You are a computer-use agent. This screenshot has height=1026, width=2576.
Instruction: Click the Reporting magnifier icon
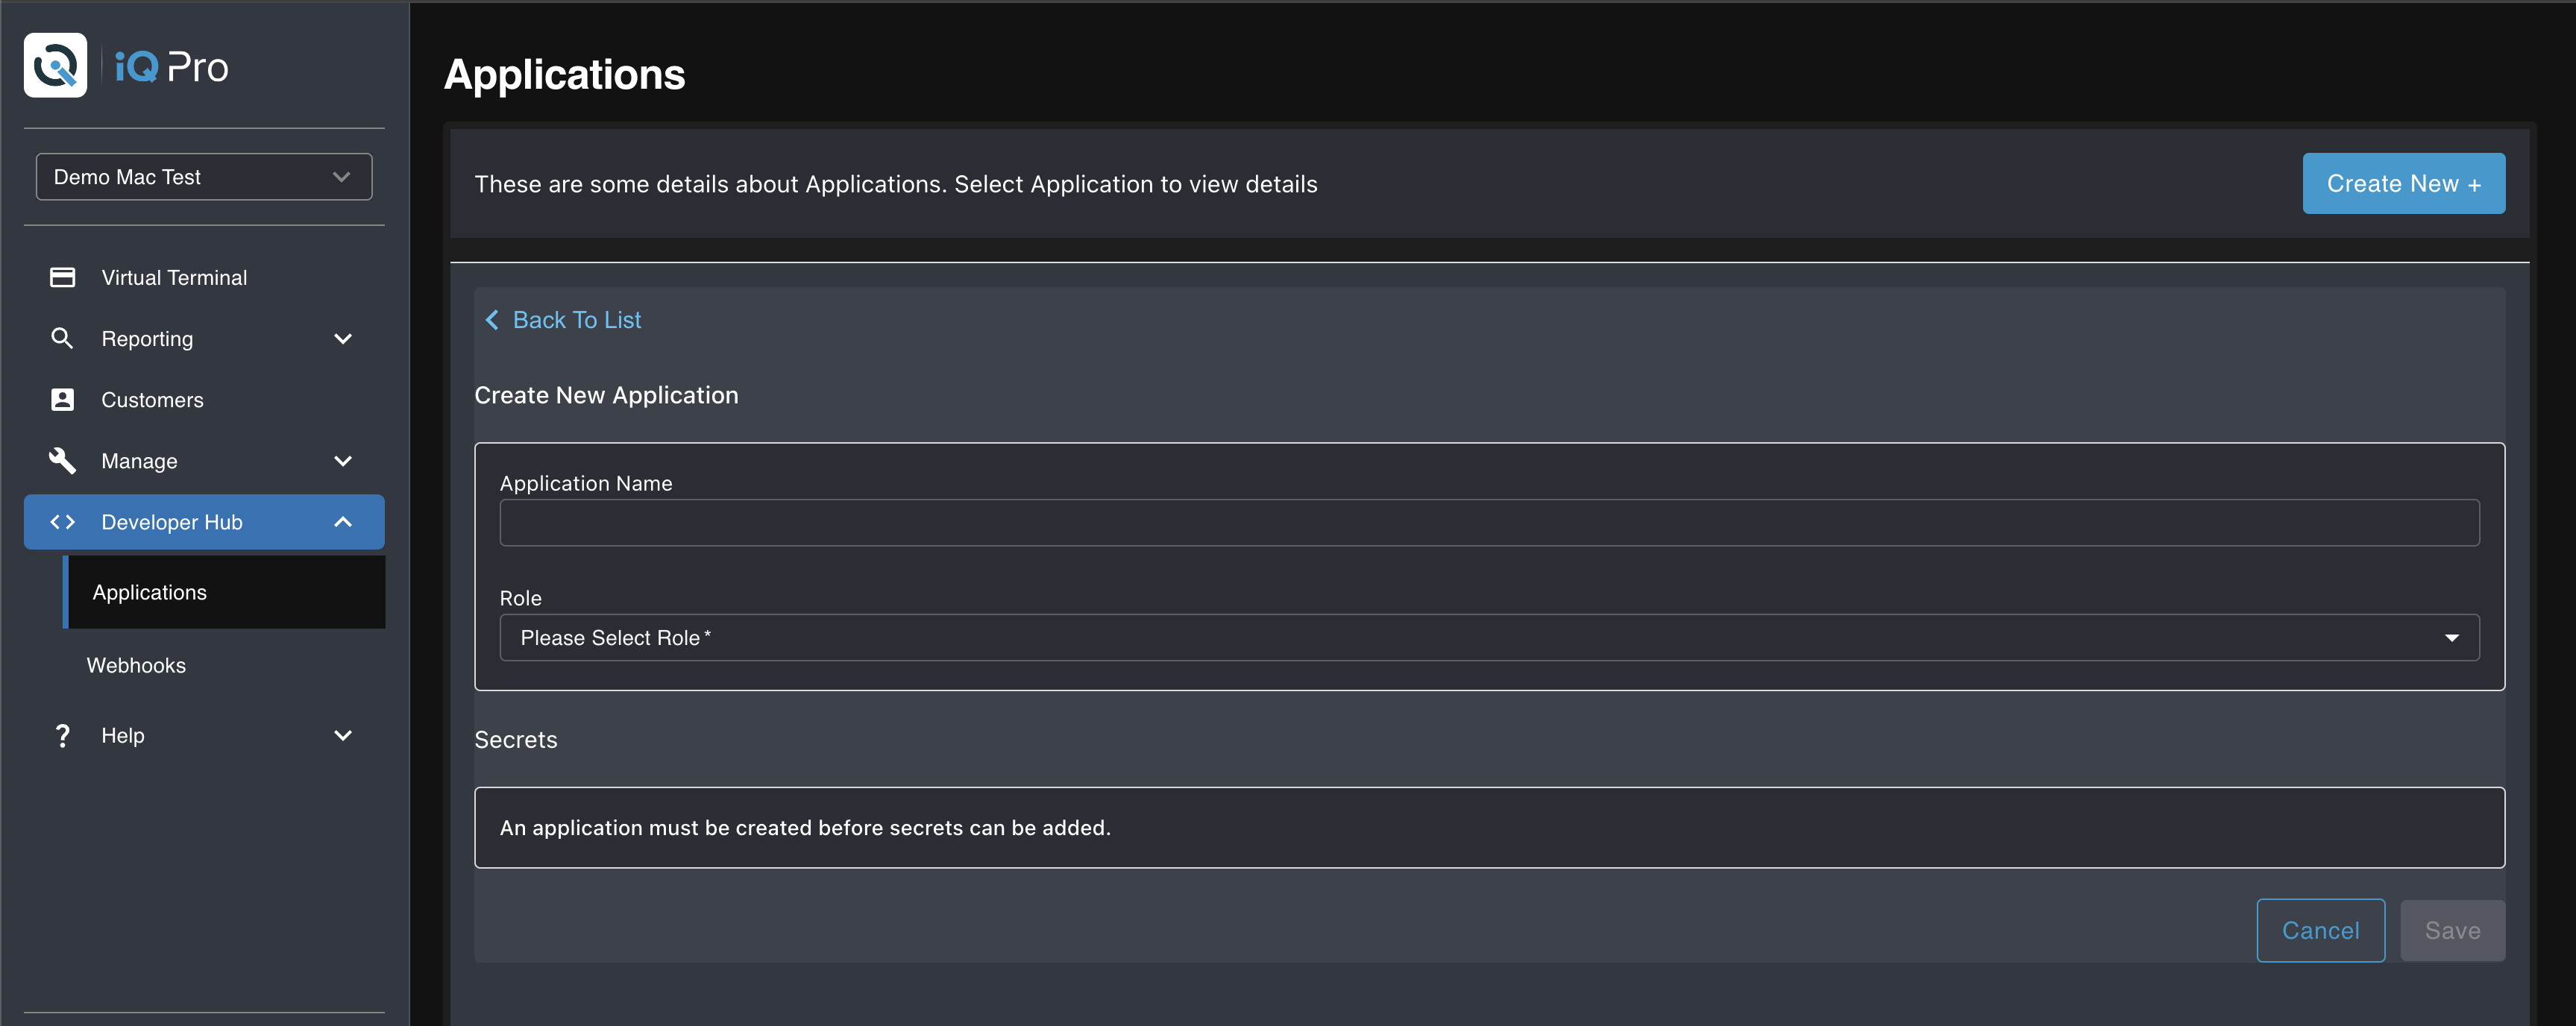point(62,338)
